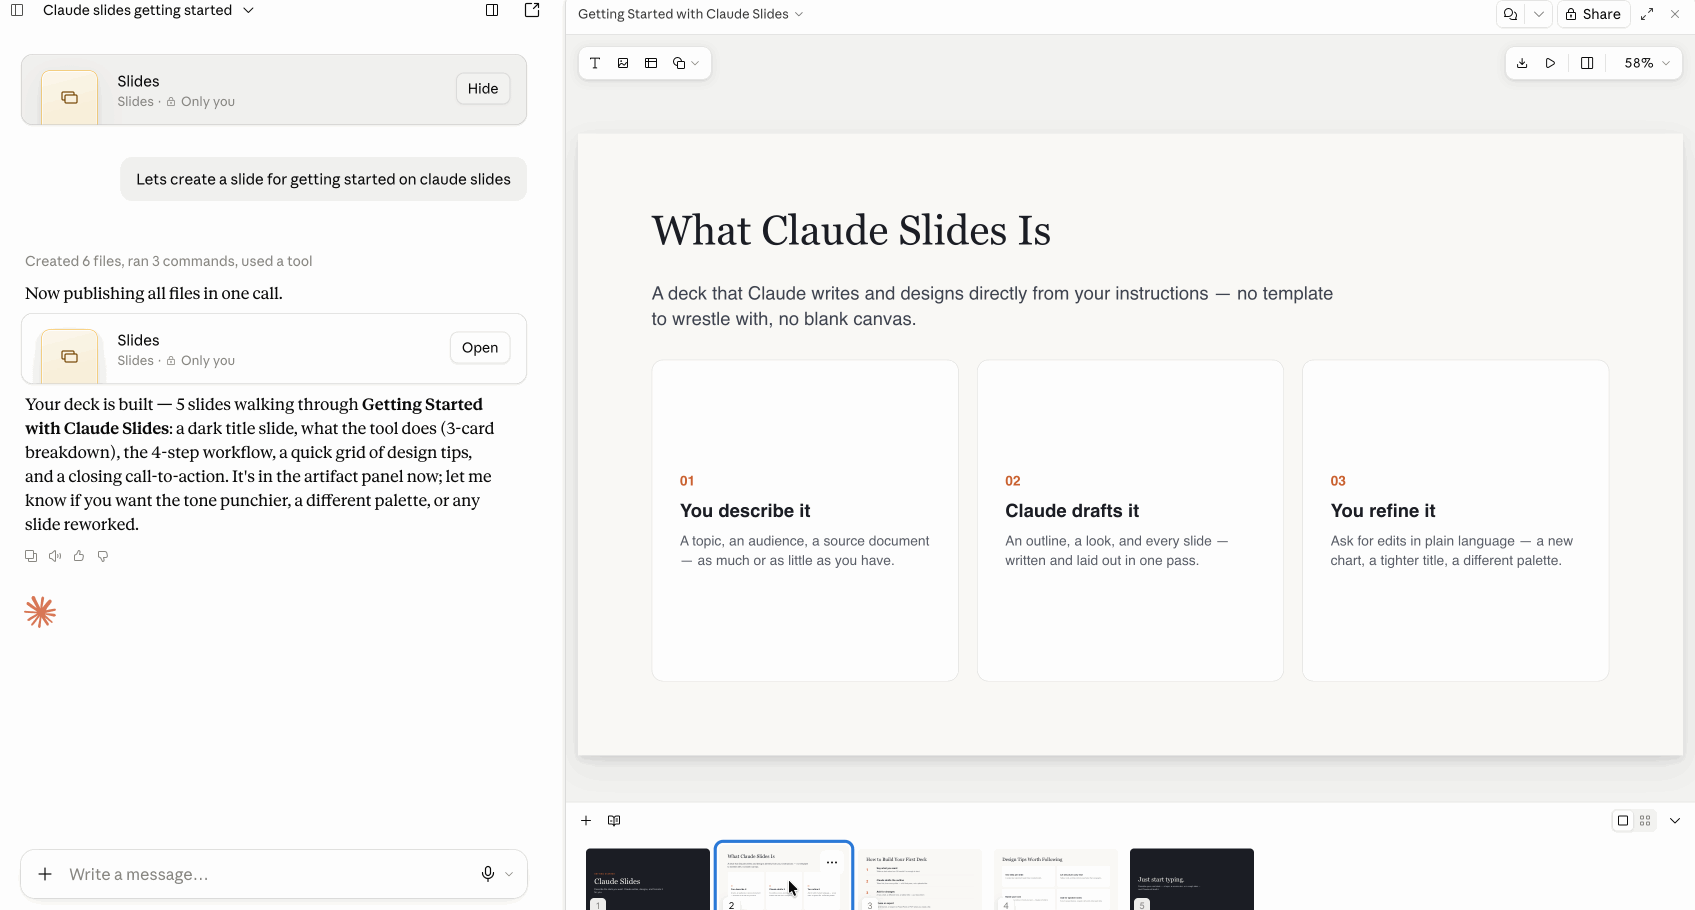Screen dimensions: 1695x910
Task: Select slide 1 Claude Slides thumbnail
Action: pos(648,879)
